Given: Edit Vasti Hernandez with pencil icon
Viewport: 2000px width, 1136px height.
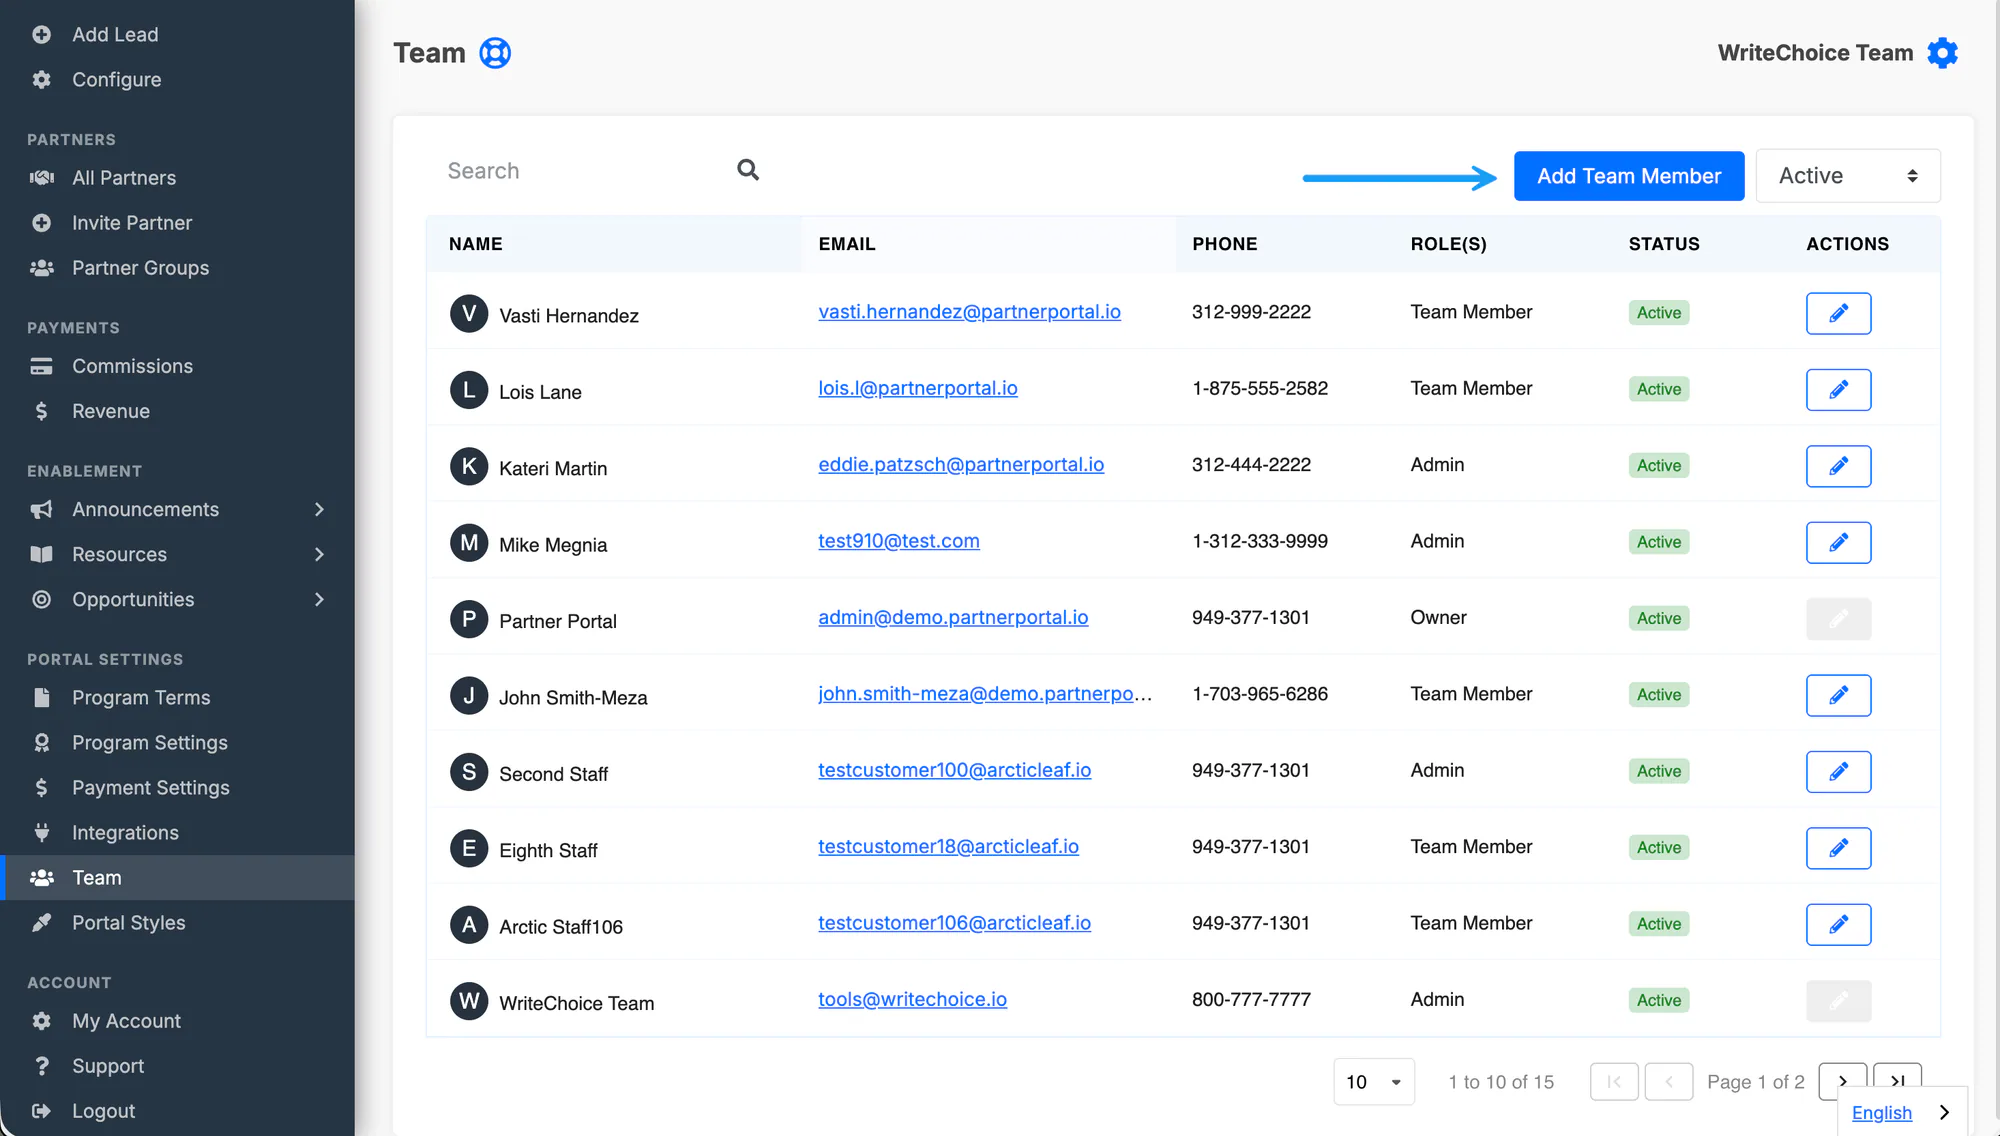Looking at the screenshot, I should click(1838, 313).
